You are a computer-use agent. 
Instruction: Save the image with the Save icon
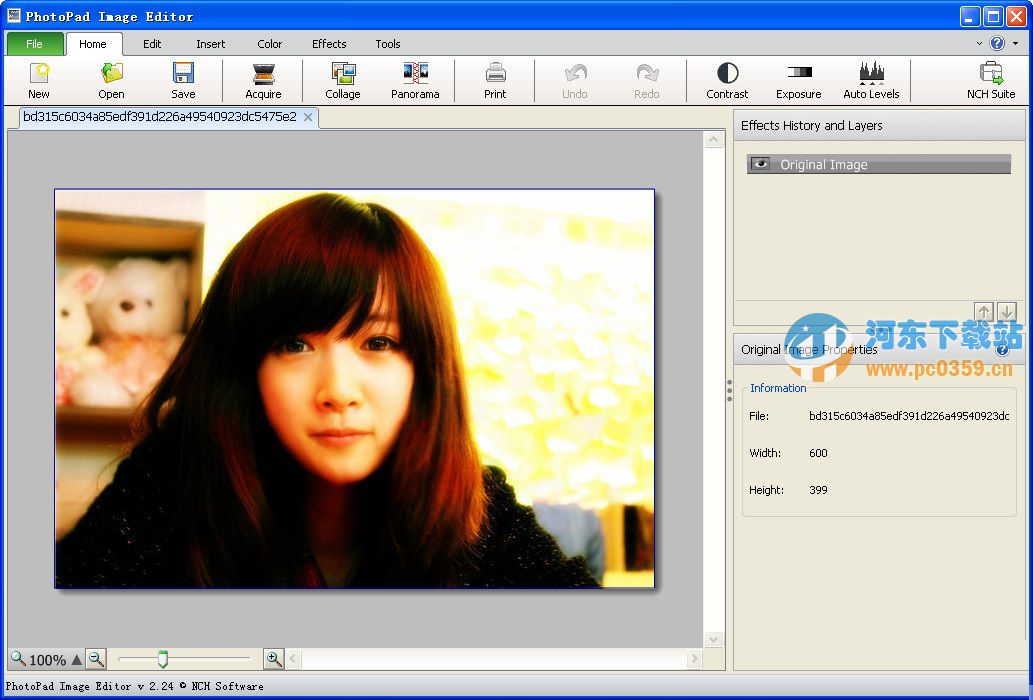click(x=183, y=79)
